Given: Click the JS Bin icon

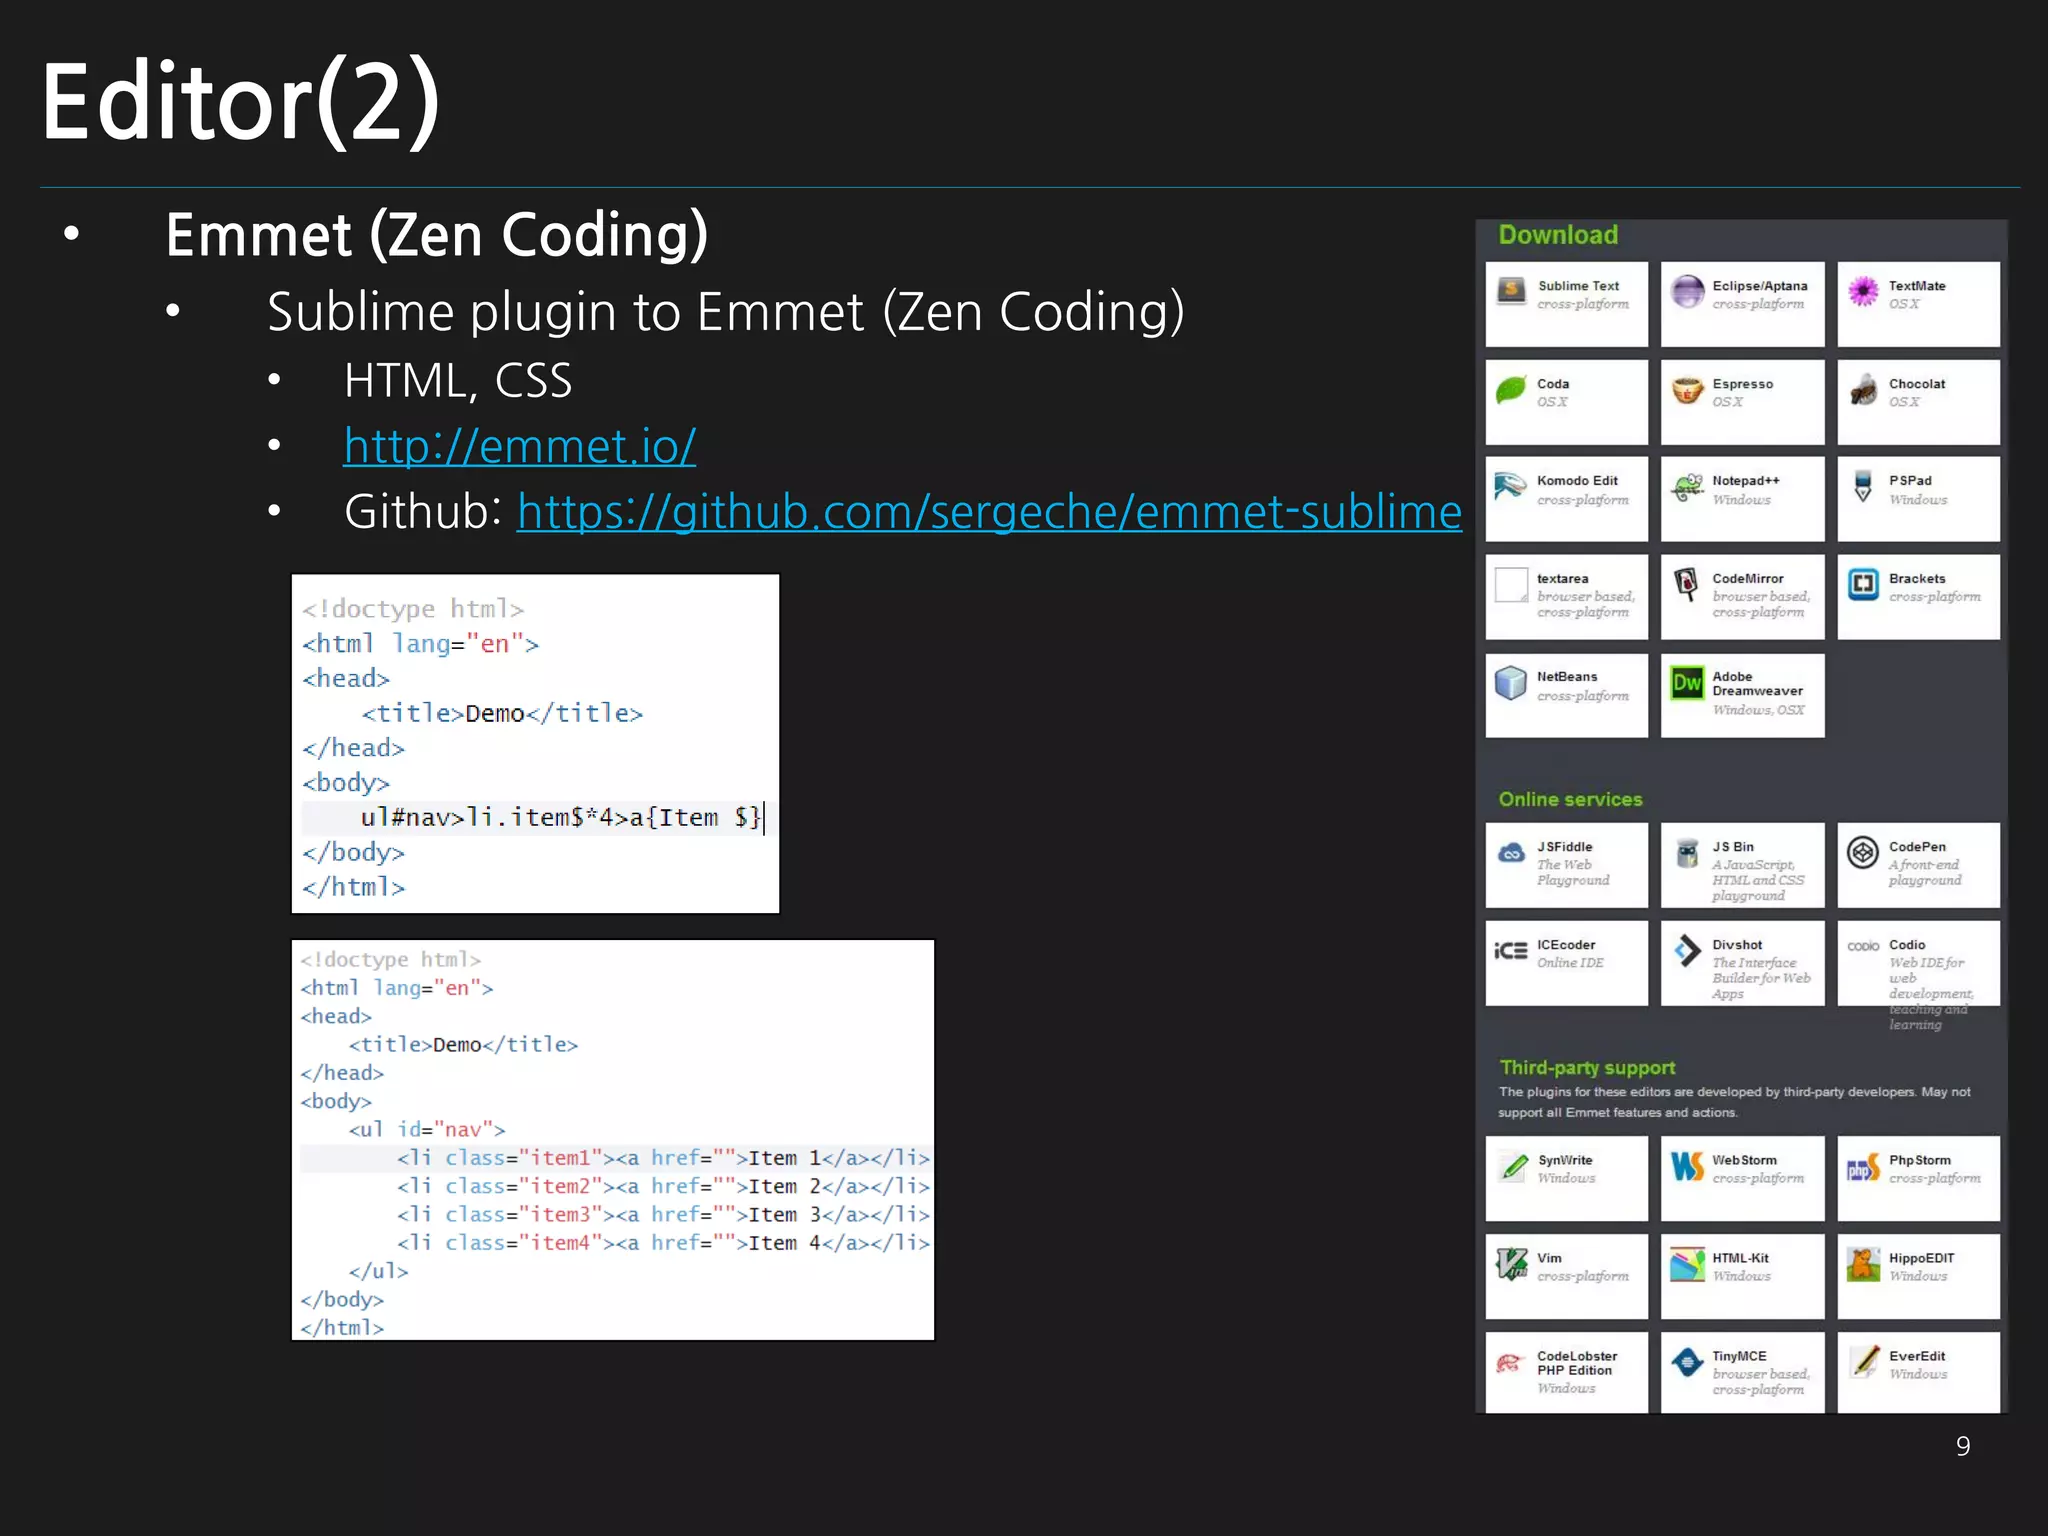Looking at the screenshot, I should pyautogui.click(x=1687, y=853).
